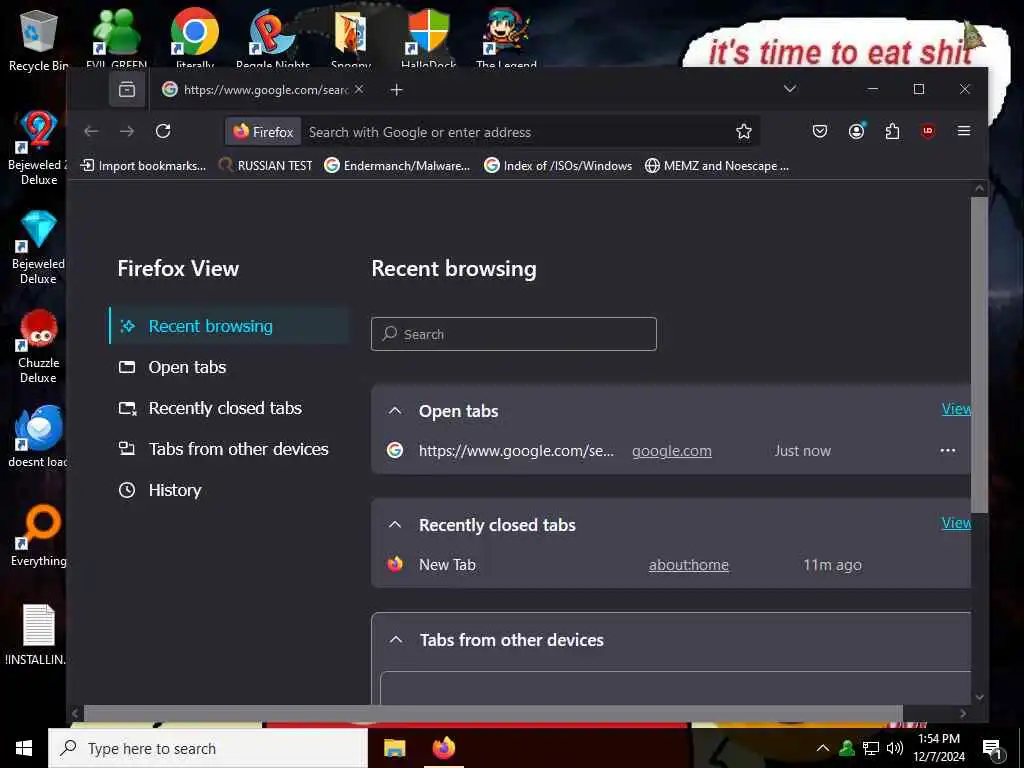The image size is (1024, 768).
Task: Open the Pocket save icon
Action: click(x=820, y=131)
